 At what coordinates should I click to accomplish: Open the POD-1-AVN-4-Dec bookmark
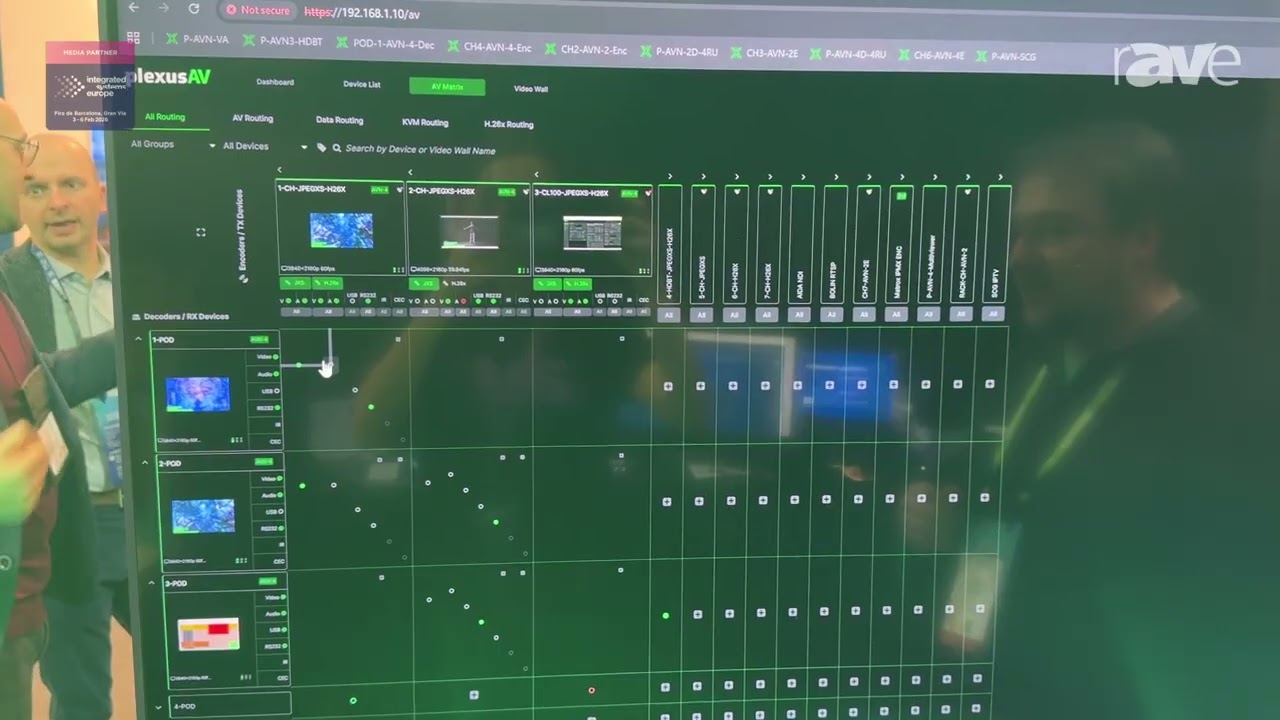point(385,44)
